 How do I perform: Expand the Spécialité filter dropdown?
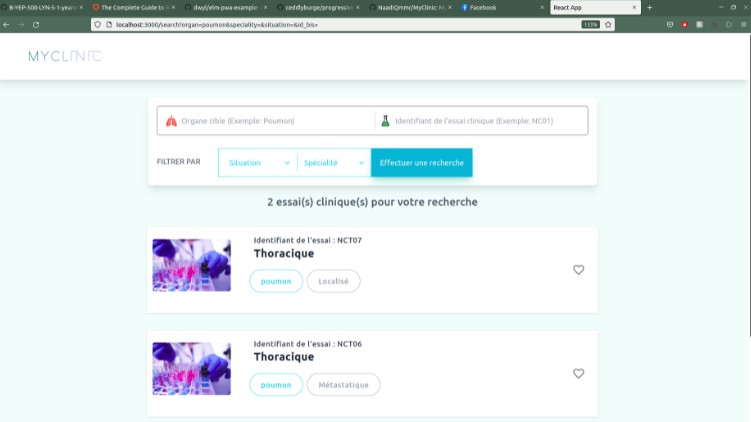click(x=332, y=162)
